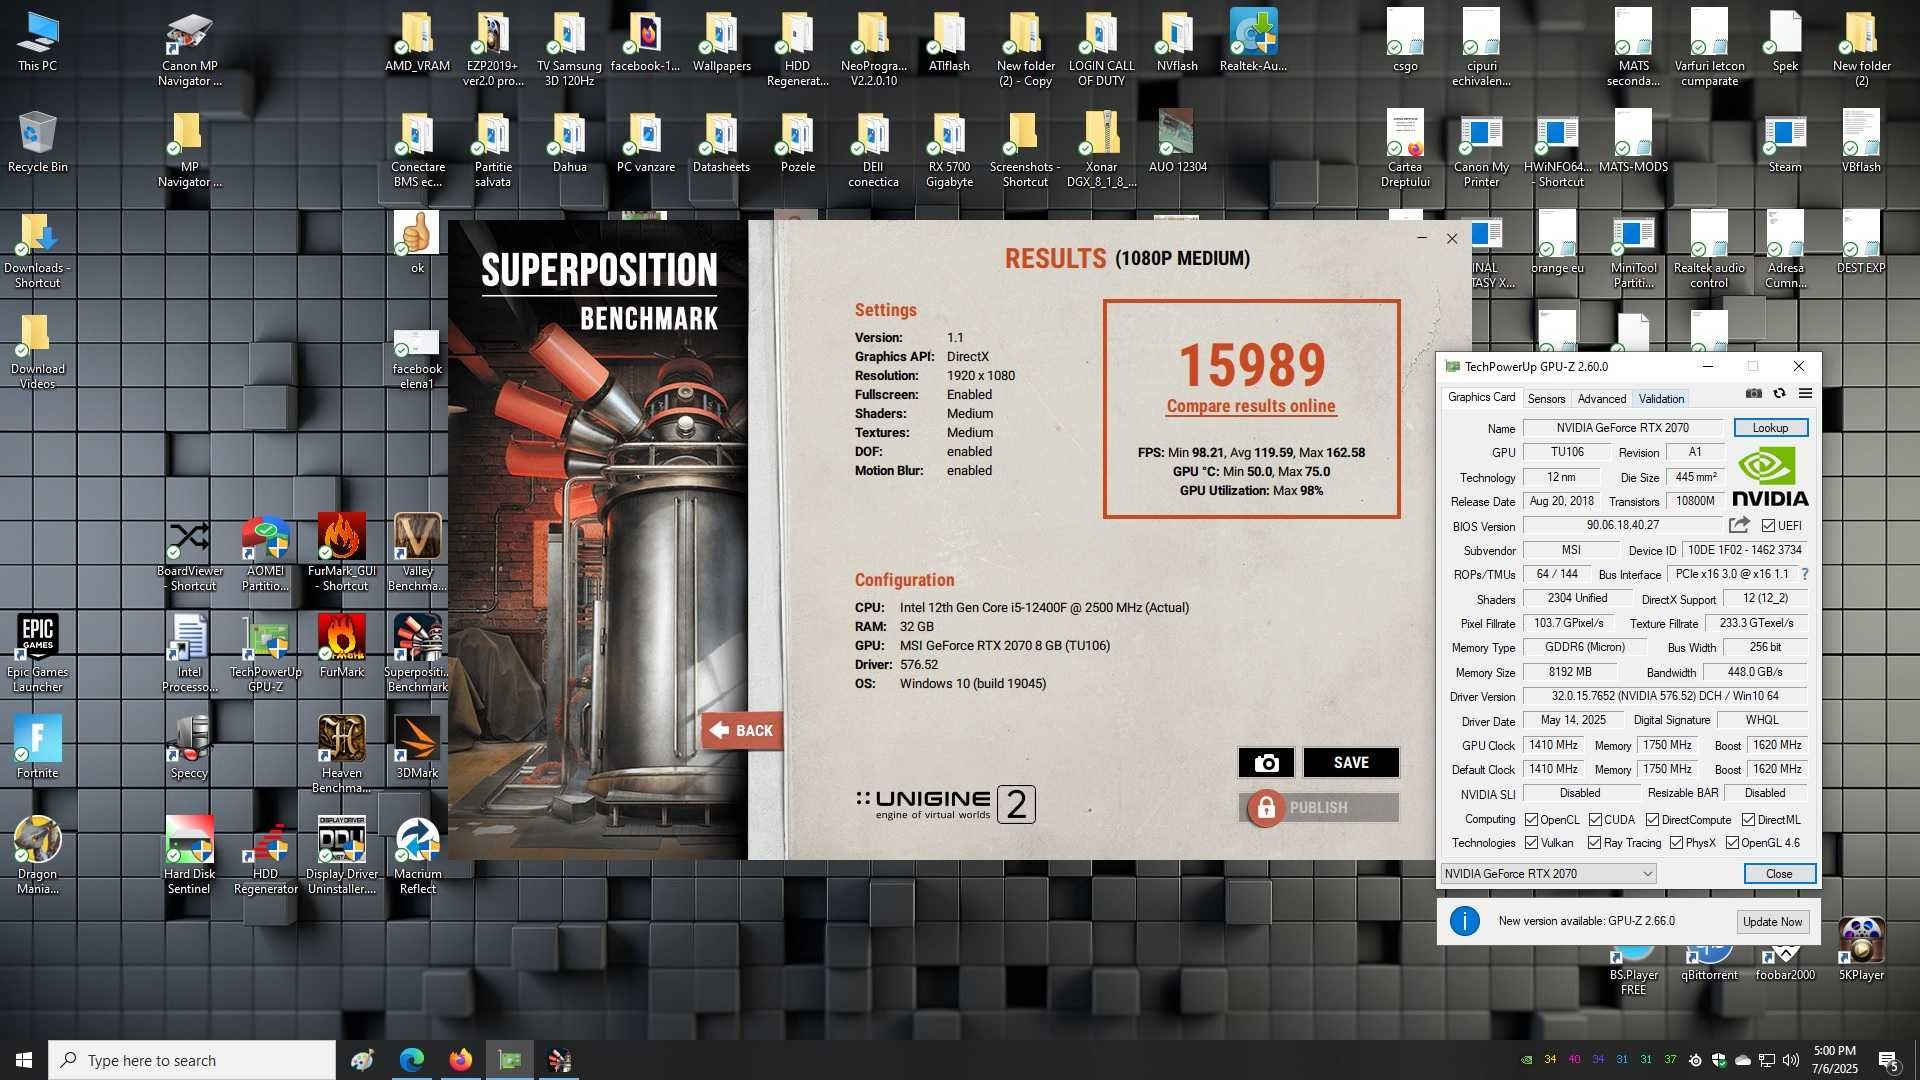The height and width of the screenshot is (1080, 1920).
Task: Click the GPU-Z screenshot camera icon
Action: (x=1754, y=394)
